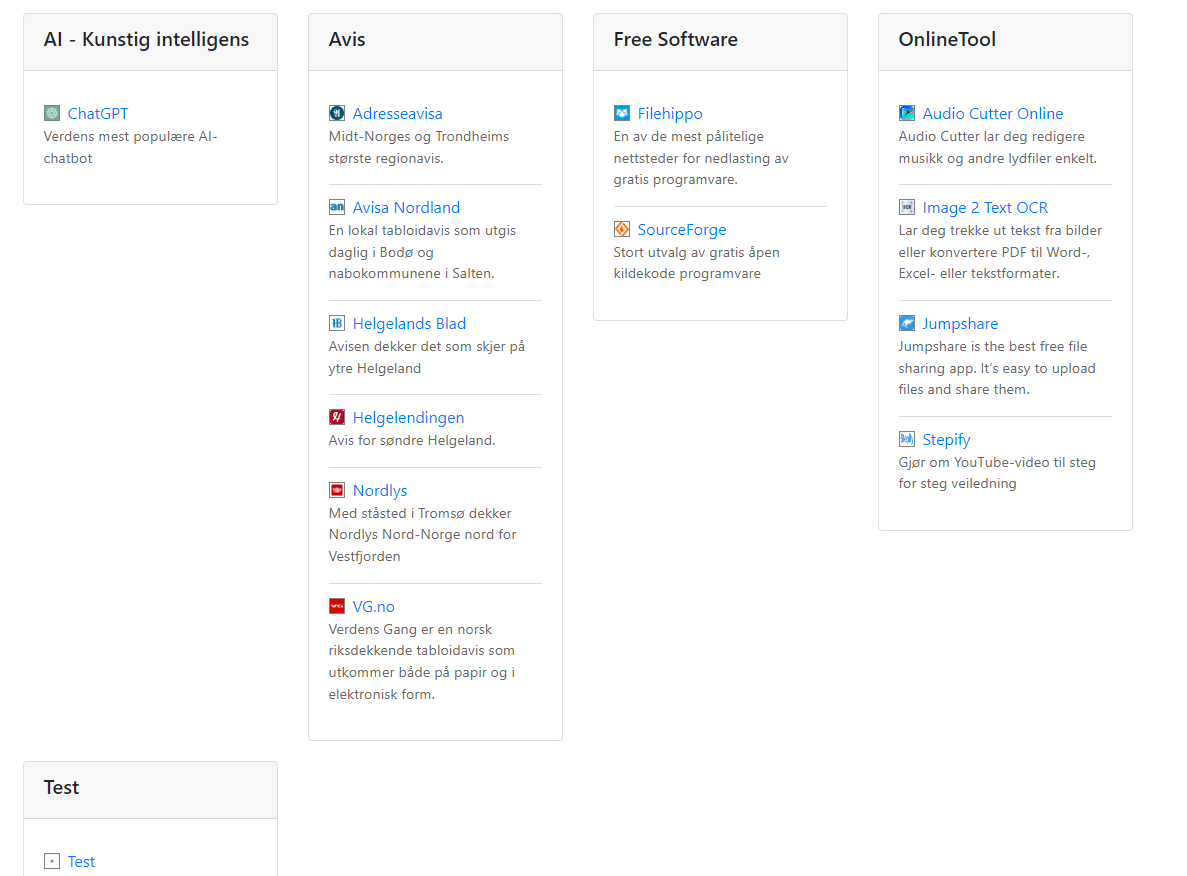
Task: Click the Filehippo favicon icon
Action: 622,114
